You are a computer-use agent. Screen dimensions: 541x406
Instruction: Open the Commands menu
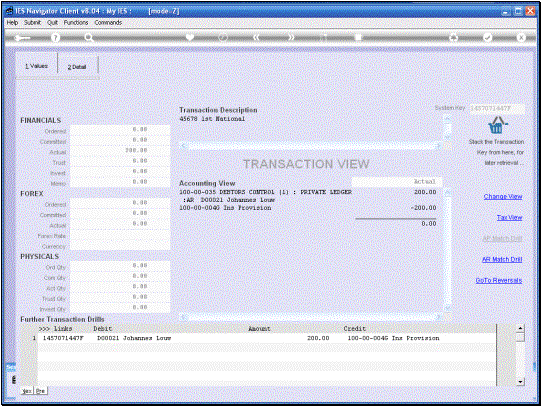[x=108, y=22]
